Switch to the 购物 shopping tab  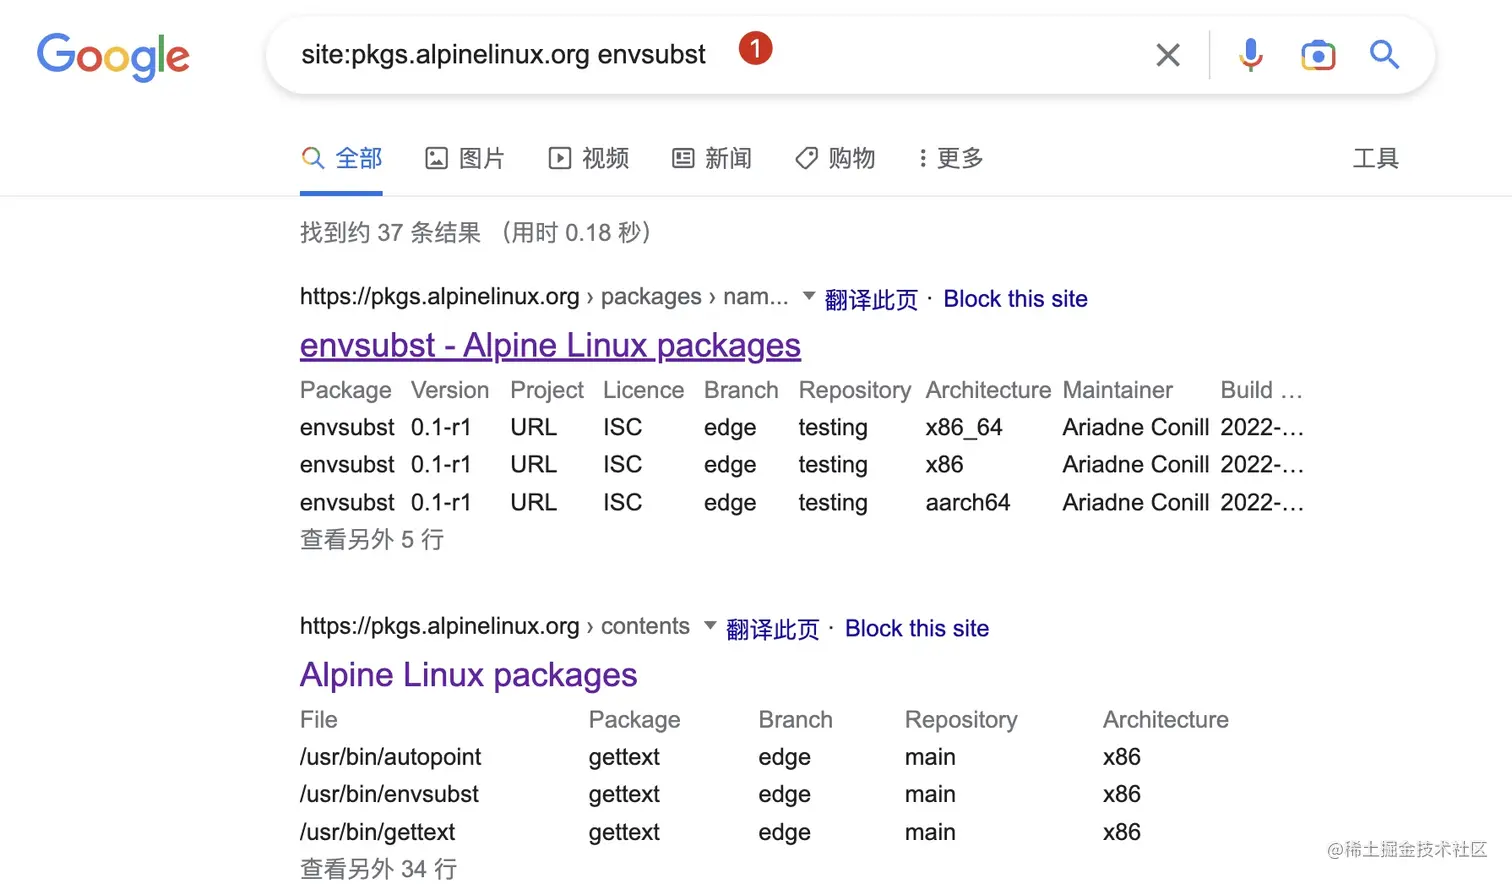pos(835,158)
